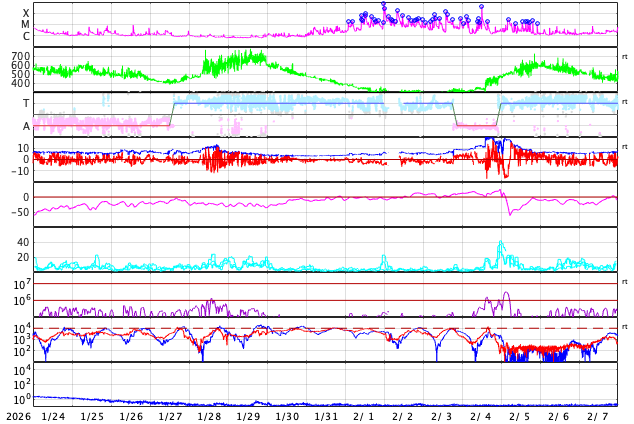Choose the 2/5 date tick label
The height and width of the screenshot is (424, 634).
pos(520,416)
